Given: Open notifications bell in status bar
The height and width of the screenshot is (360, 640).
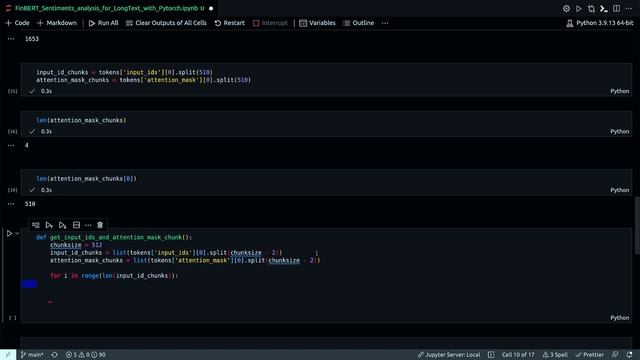Looking at the screenshot, I should 629,355.
